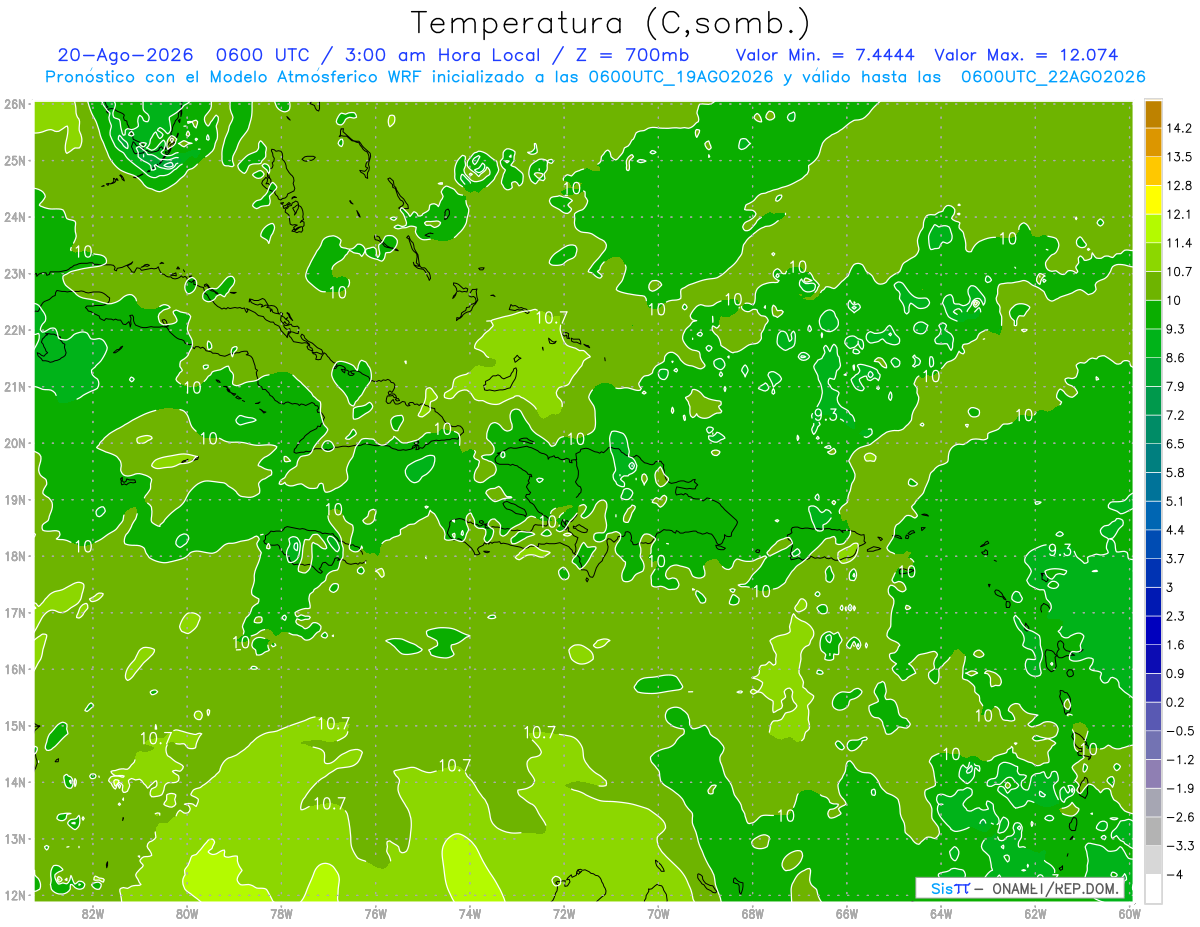Image resolution: width=1200 pixels, height=927 pixels.
Task: Click the 13N latitude axis label
Action: pyautogui.click(x=15, y=839)
